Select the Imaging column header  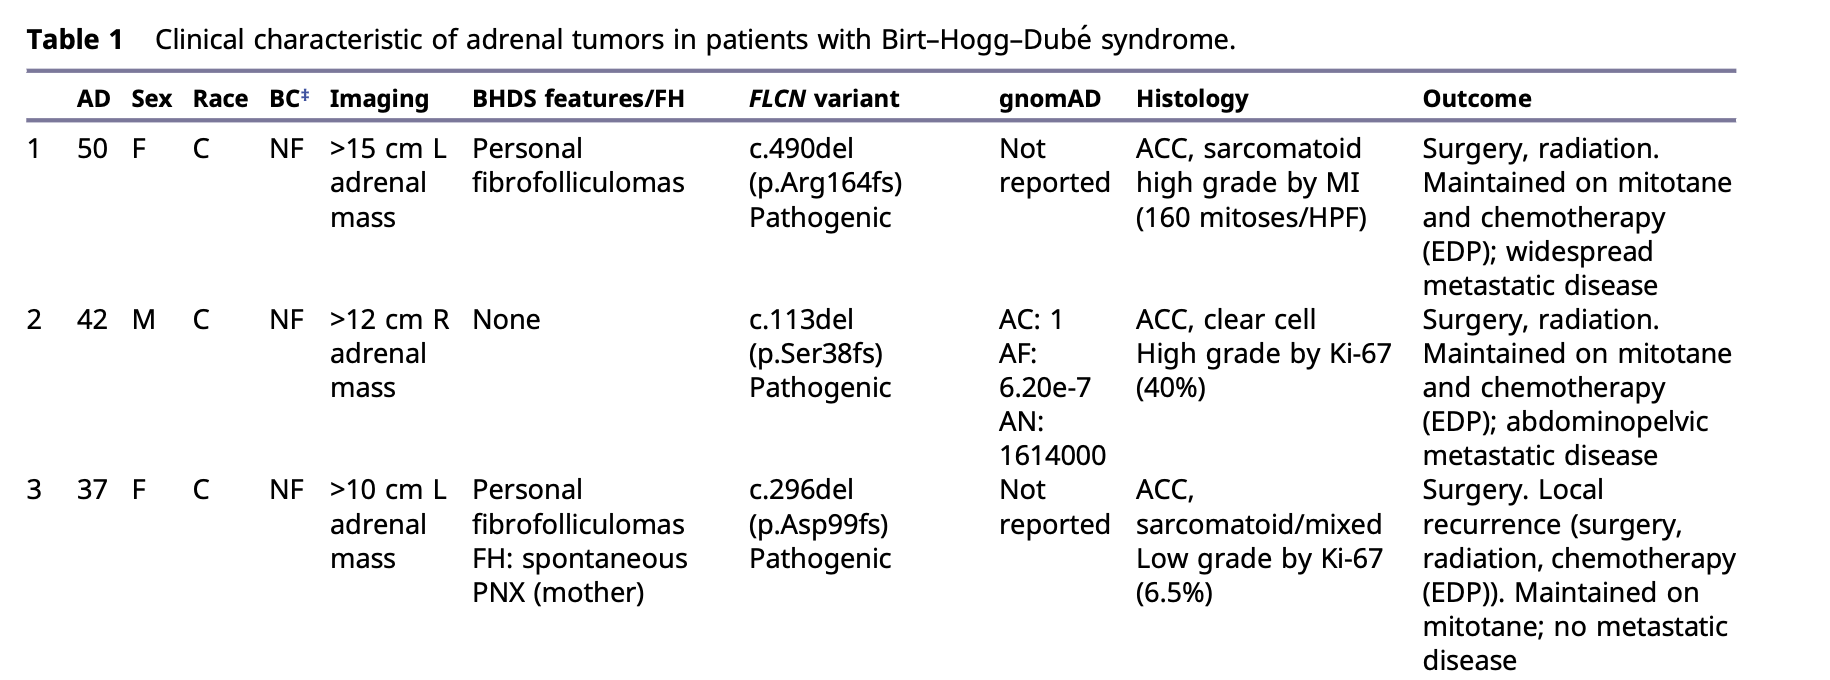pos(379,99)
